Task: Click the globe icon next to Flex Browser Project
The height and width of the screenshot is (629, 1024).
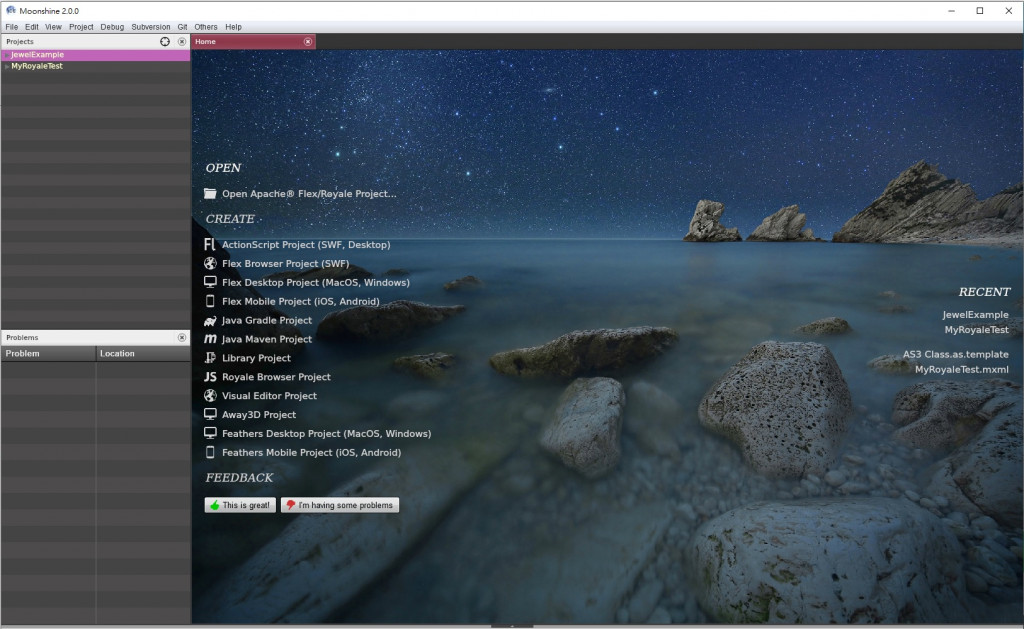Action: (x=210, y=263)
